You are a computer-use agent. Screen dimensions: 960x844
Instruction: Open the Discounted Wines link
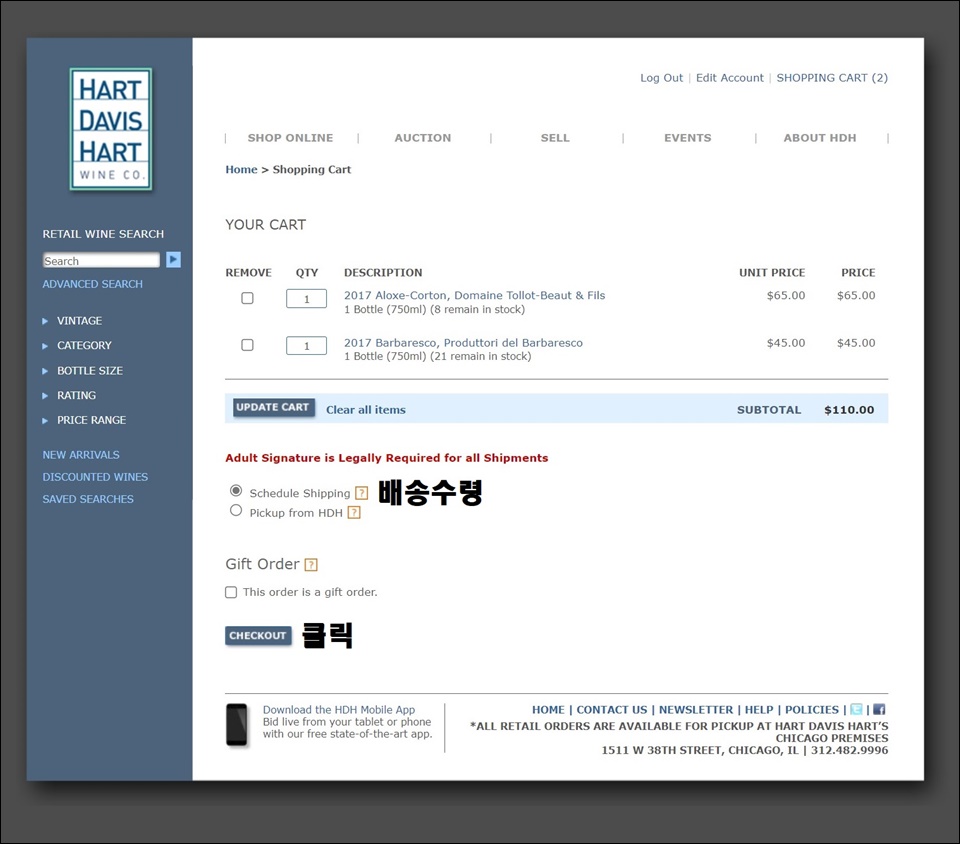point(95,477)
